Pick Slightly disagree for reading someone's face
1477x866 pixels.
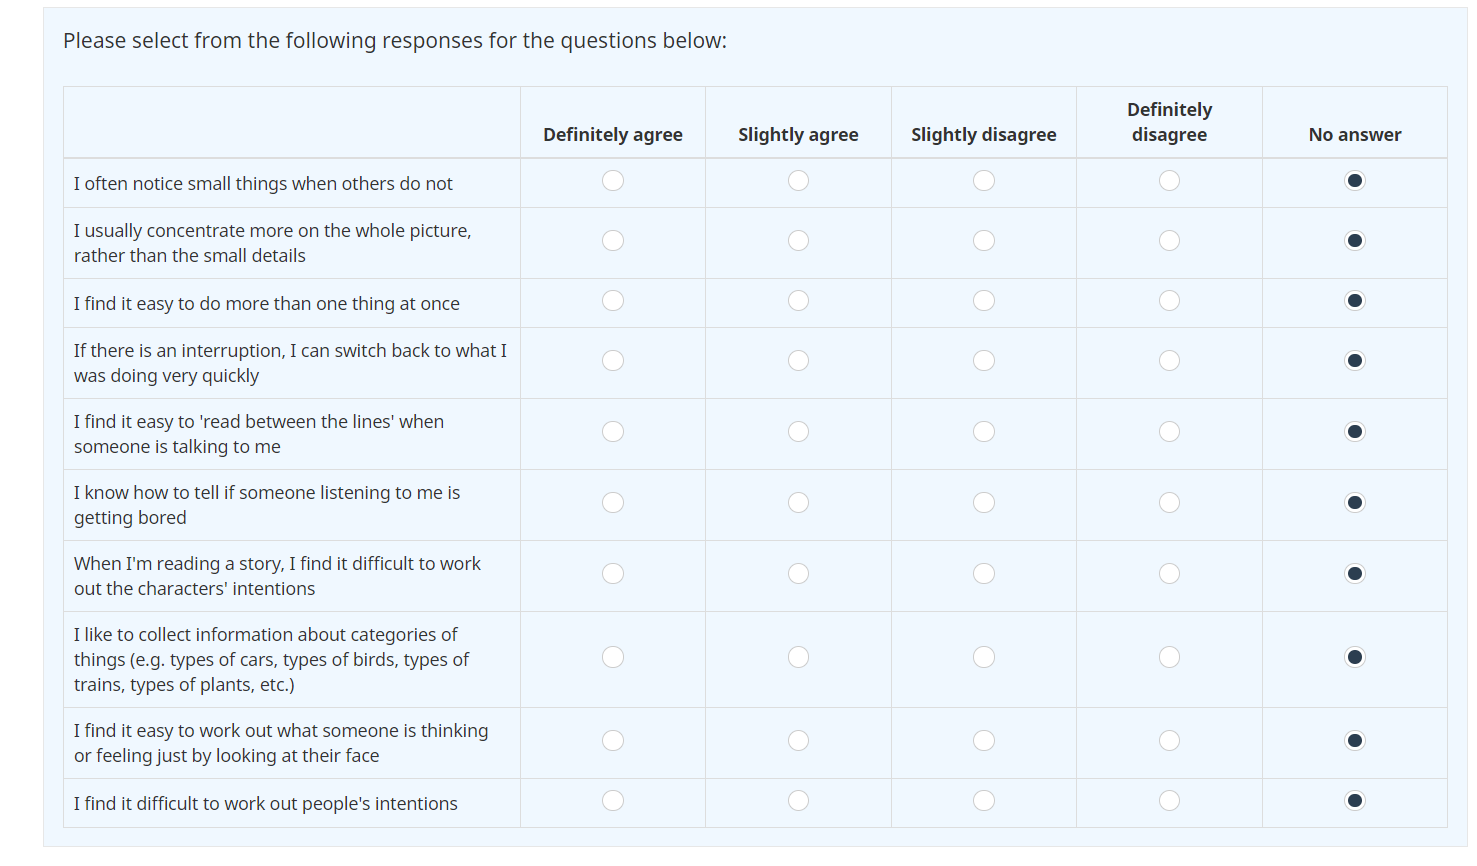click(x=984, y=741)
